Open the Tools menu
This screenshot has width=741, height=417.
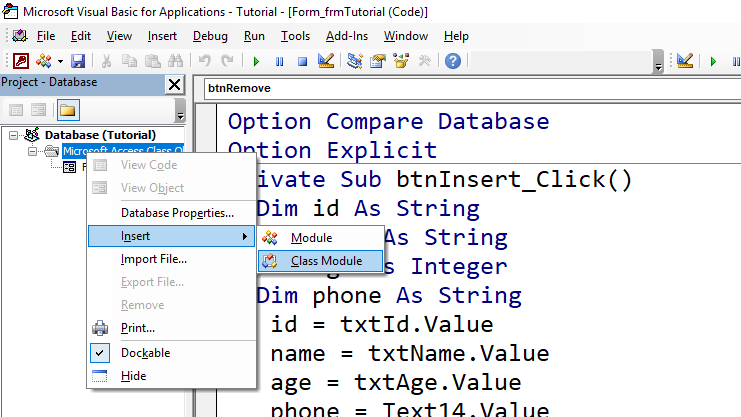pyautogui.click(x=295, y=36)
